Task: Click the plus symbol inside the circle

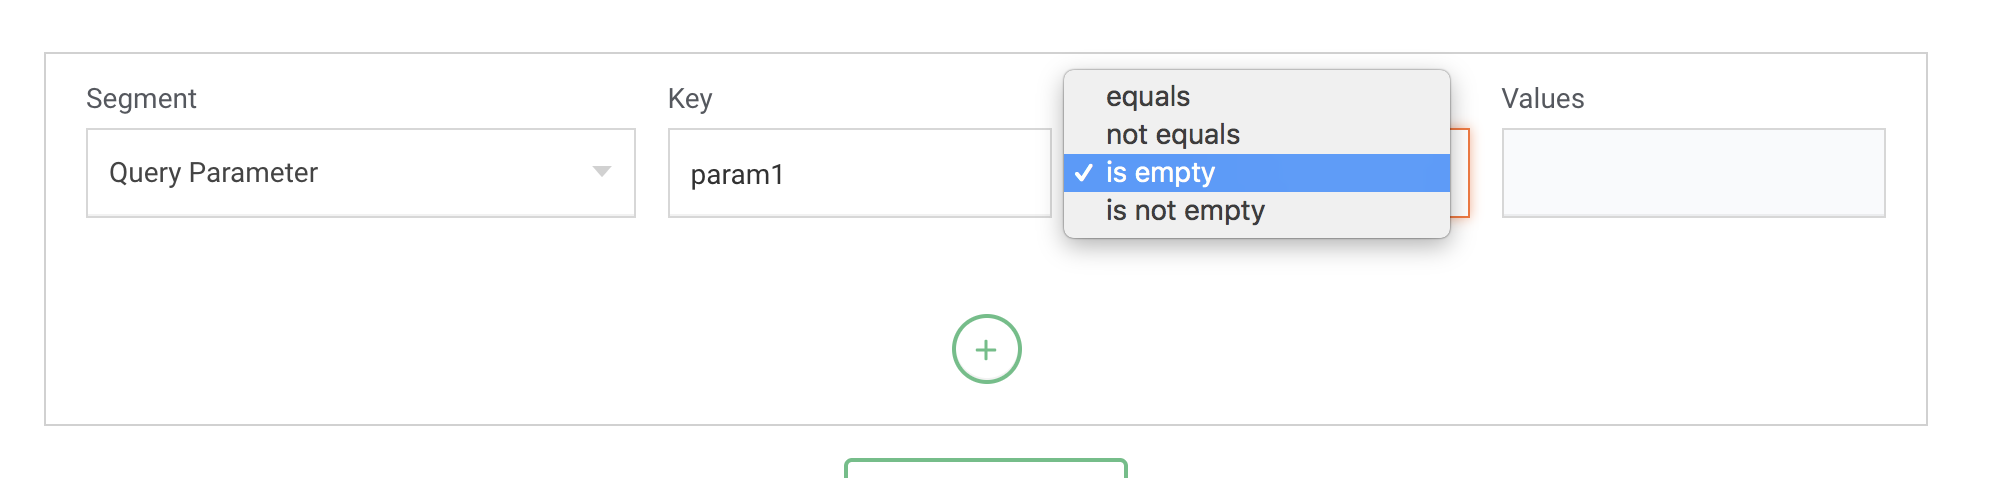Action: point(986,350)
